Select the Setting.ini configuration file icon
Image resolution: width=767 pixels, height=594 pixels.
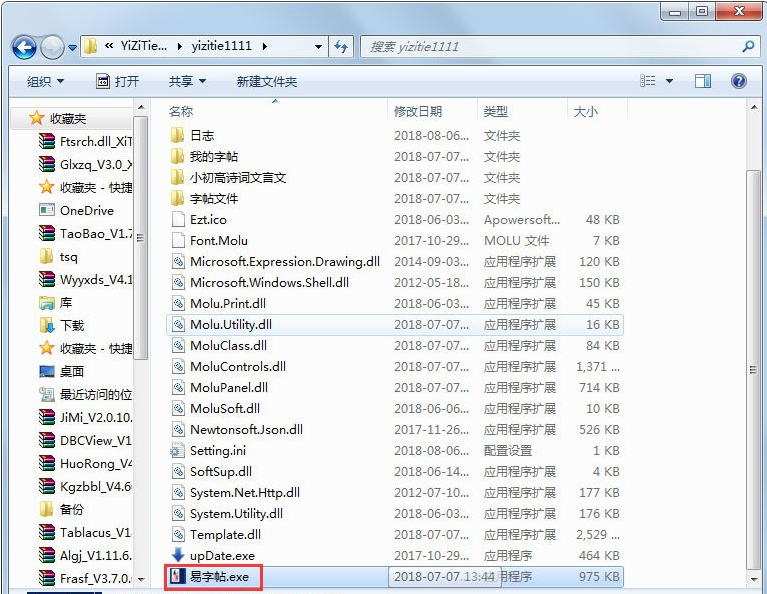click(x=178, y=451)
